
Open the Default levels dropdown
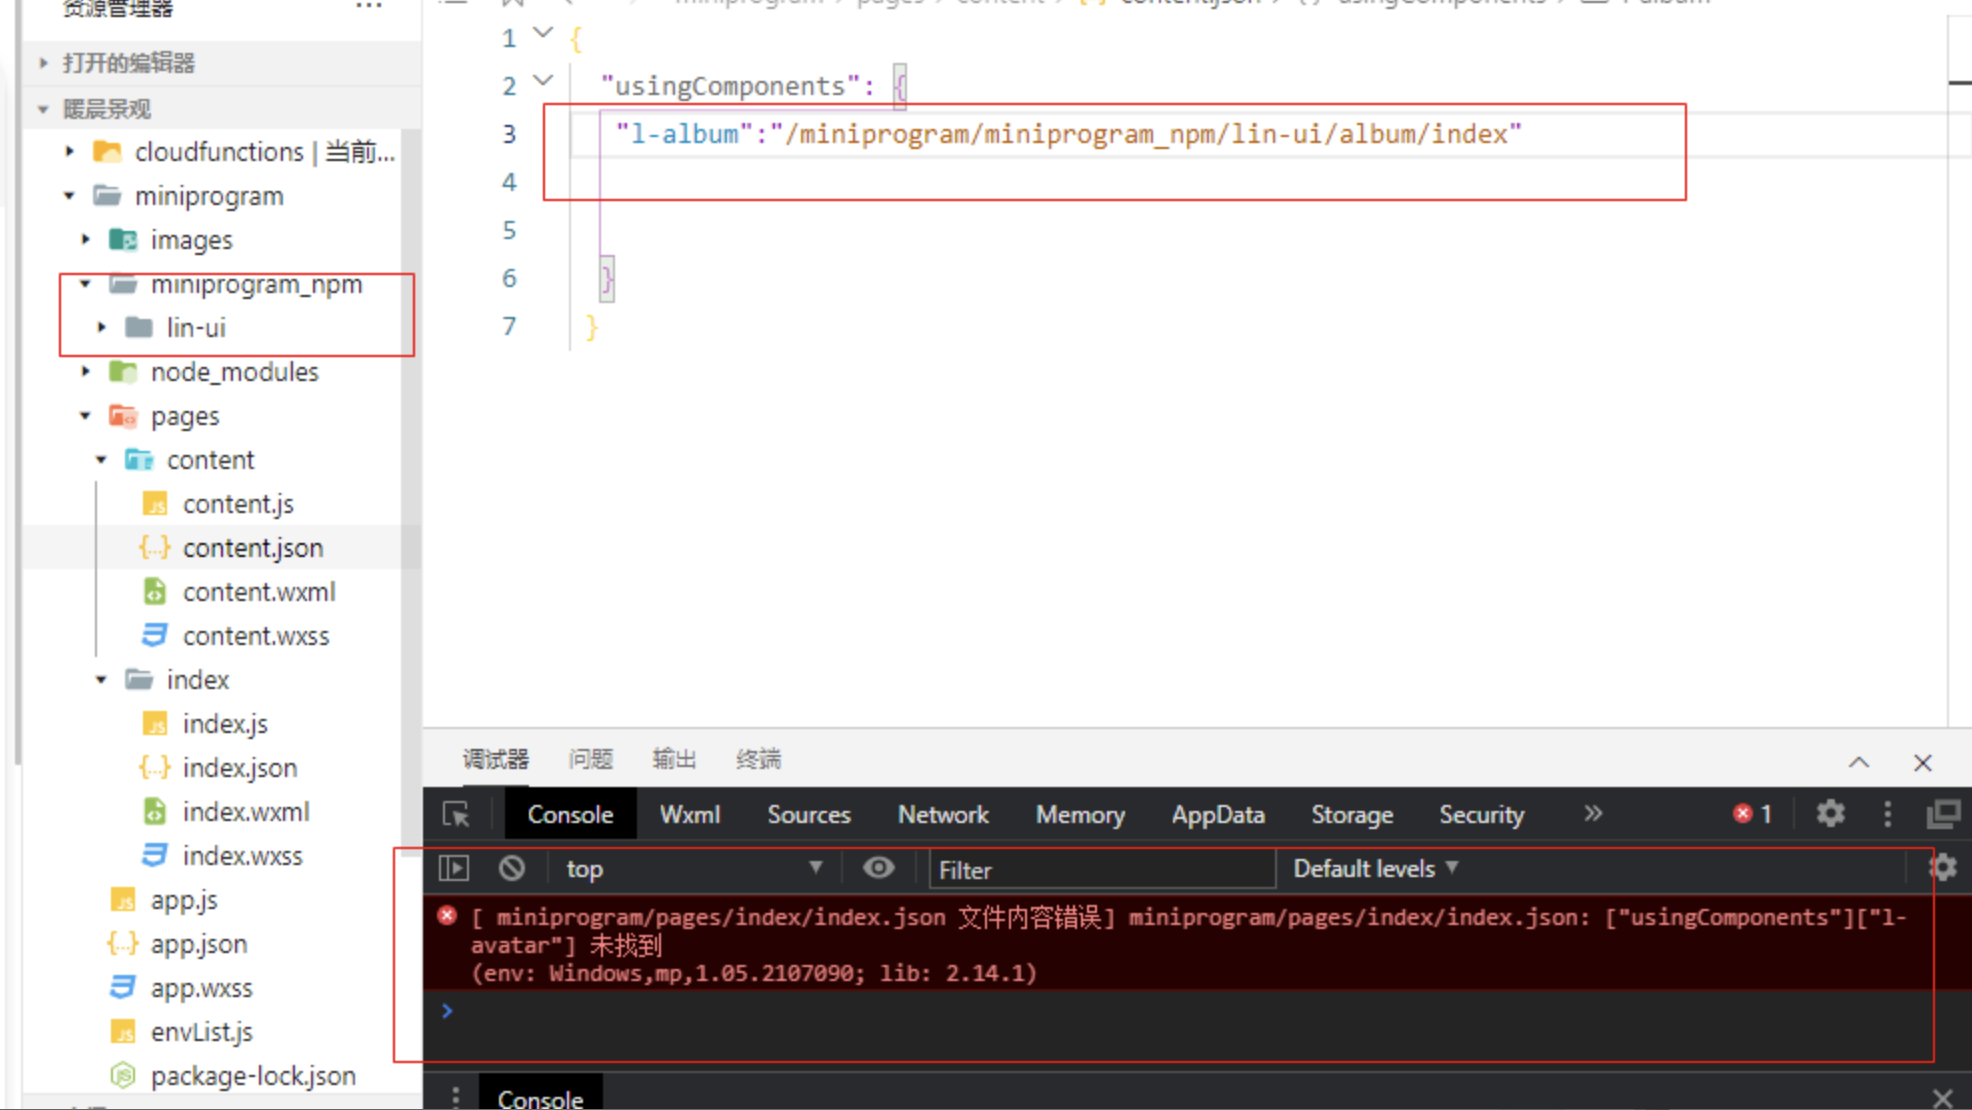[x=1372, y=867]
